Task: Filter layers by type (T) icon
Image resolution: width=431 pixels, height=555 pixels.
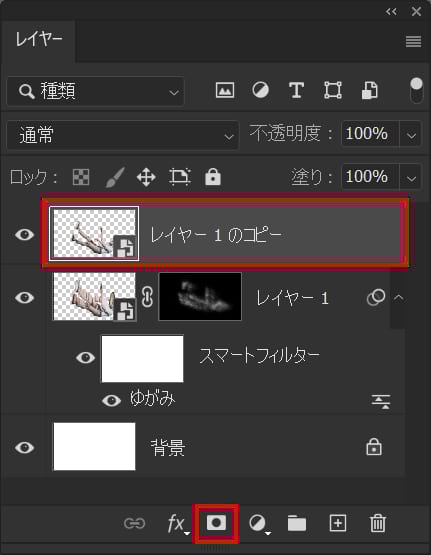Action: click(x=297, y=90)
